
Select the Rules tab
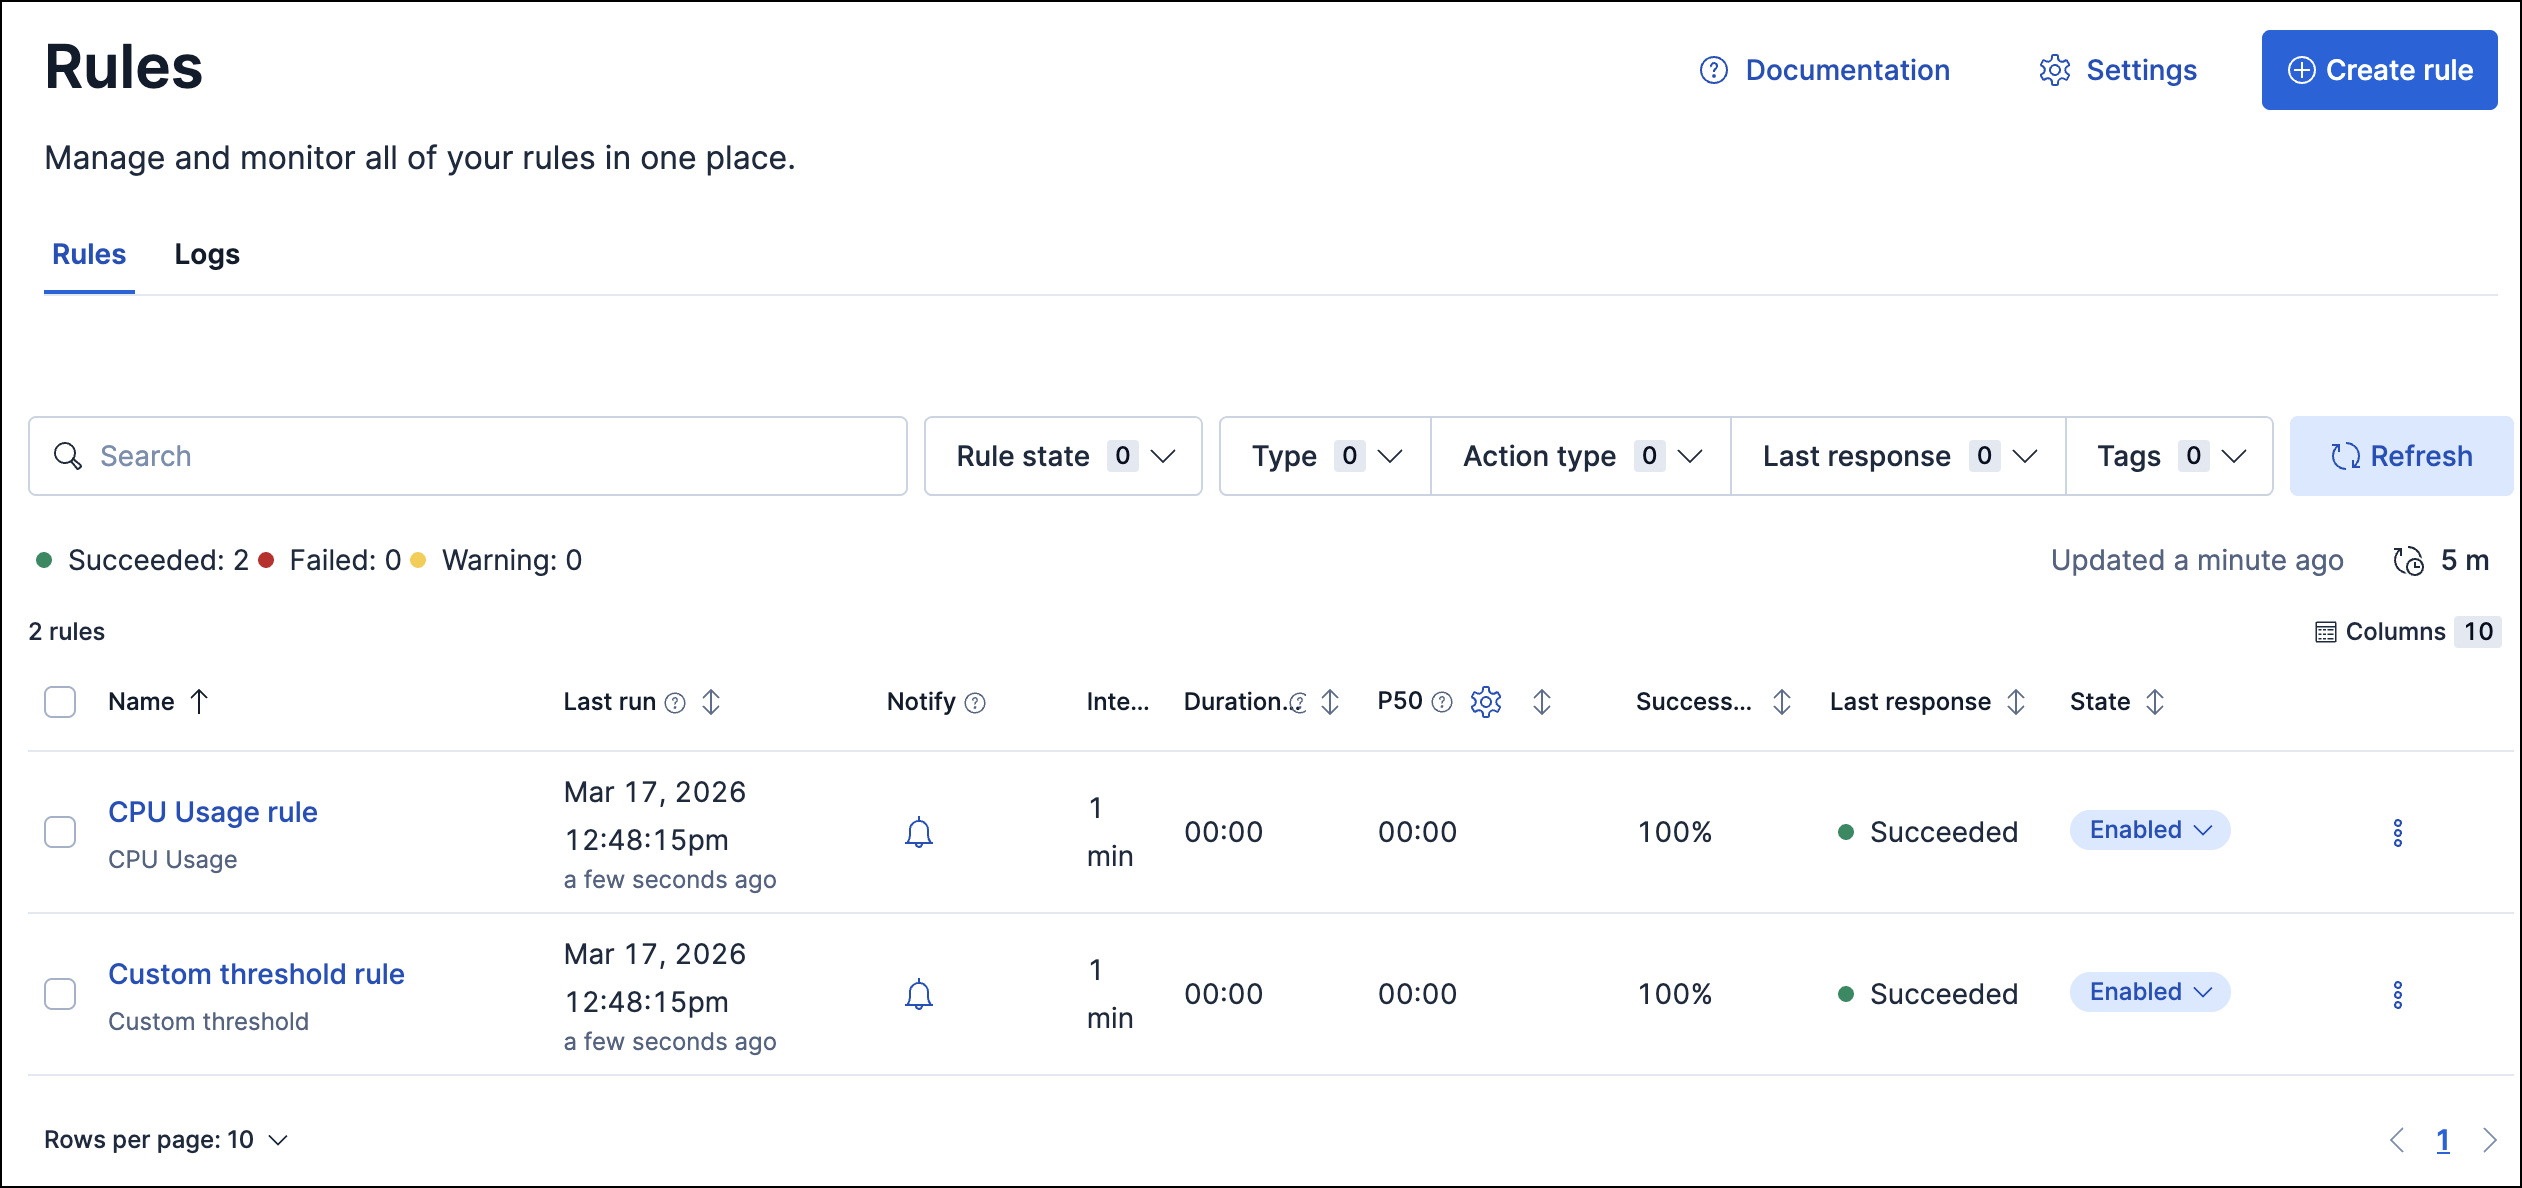click(89, 254)
